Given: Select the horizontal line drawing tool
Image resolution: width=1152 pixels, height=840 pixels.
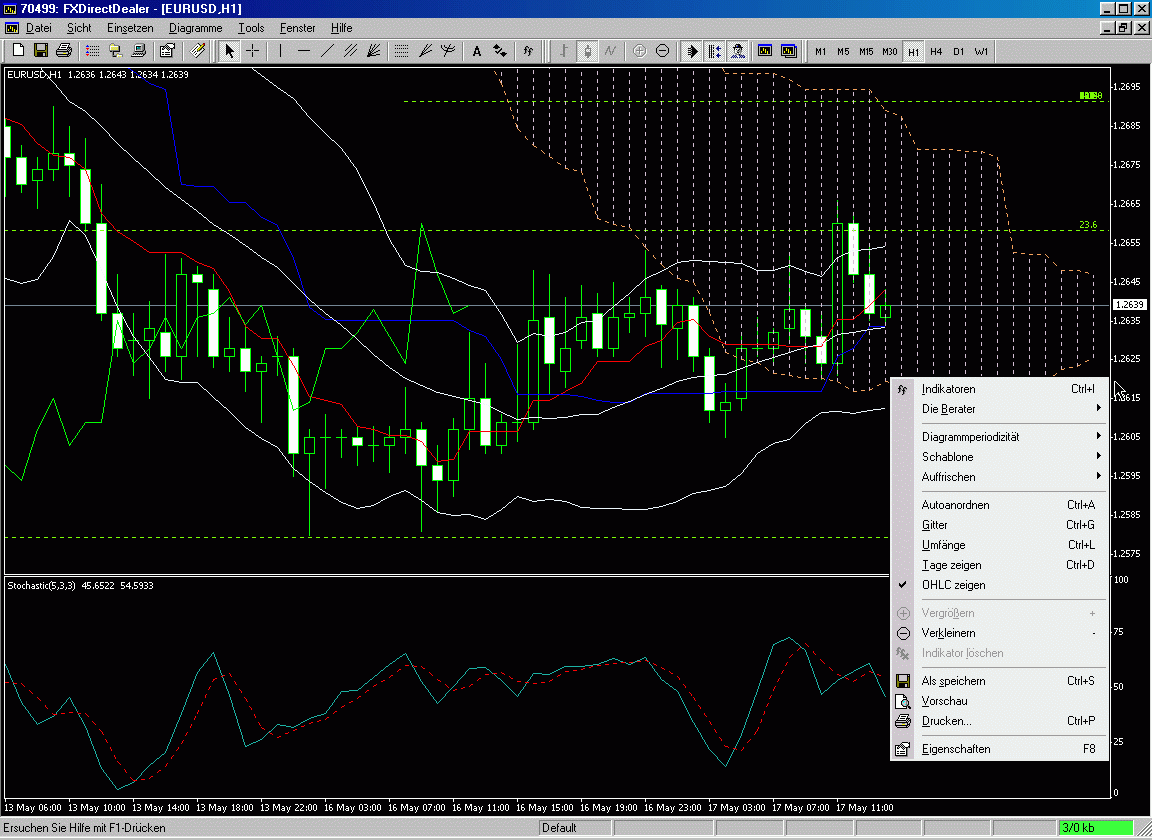Looking at the screenshot, I should click(304, 51).
